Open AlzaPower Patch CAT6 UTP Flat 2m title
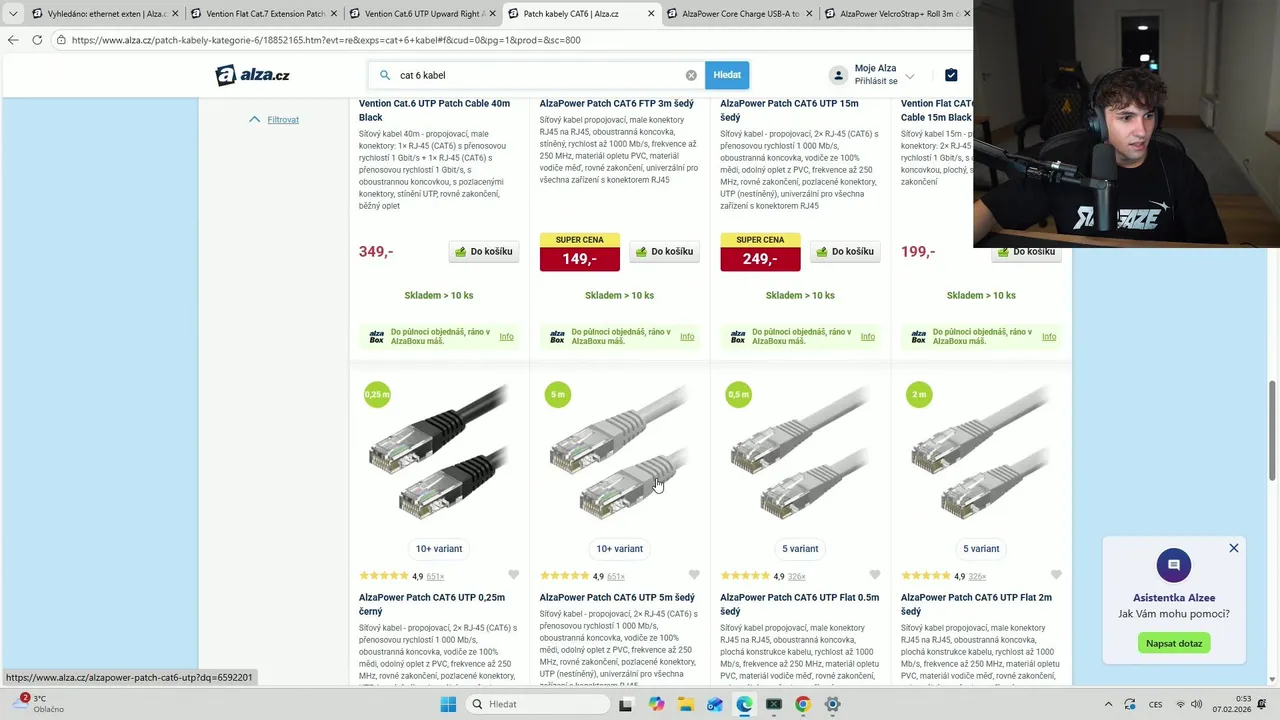Image resolution: width=1280 pixels, height=720 pixels. click(x=976, y=604)
